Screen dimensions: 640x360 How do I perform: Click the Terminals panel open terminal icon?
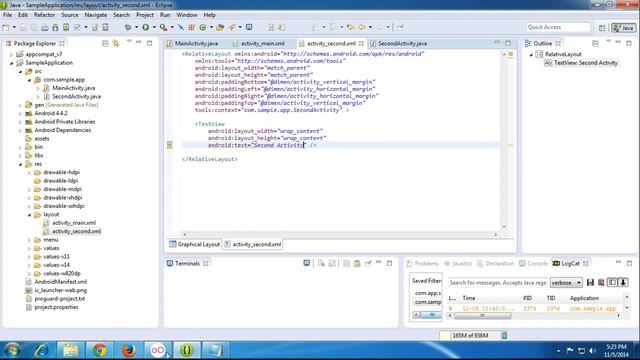tap(307, 263)
